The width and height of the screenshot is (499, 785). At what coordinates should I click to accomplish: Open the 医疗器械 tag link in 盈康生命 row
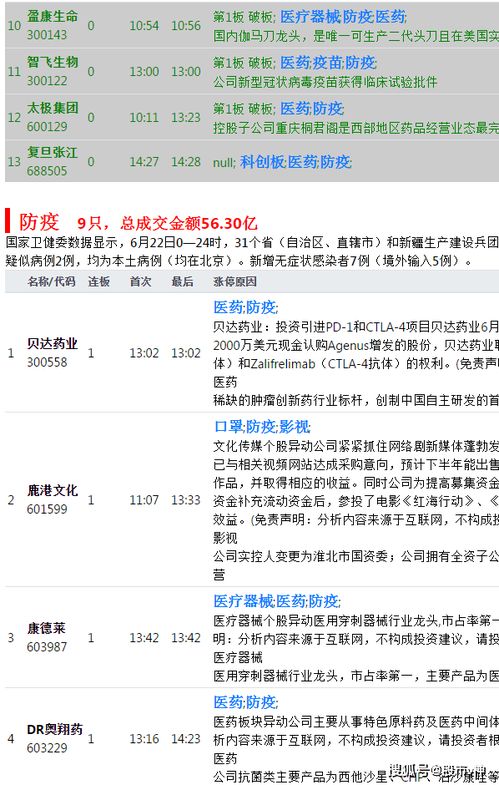tap(310, 17)
